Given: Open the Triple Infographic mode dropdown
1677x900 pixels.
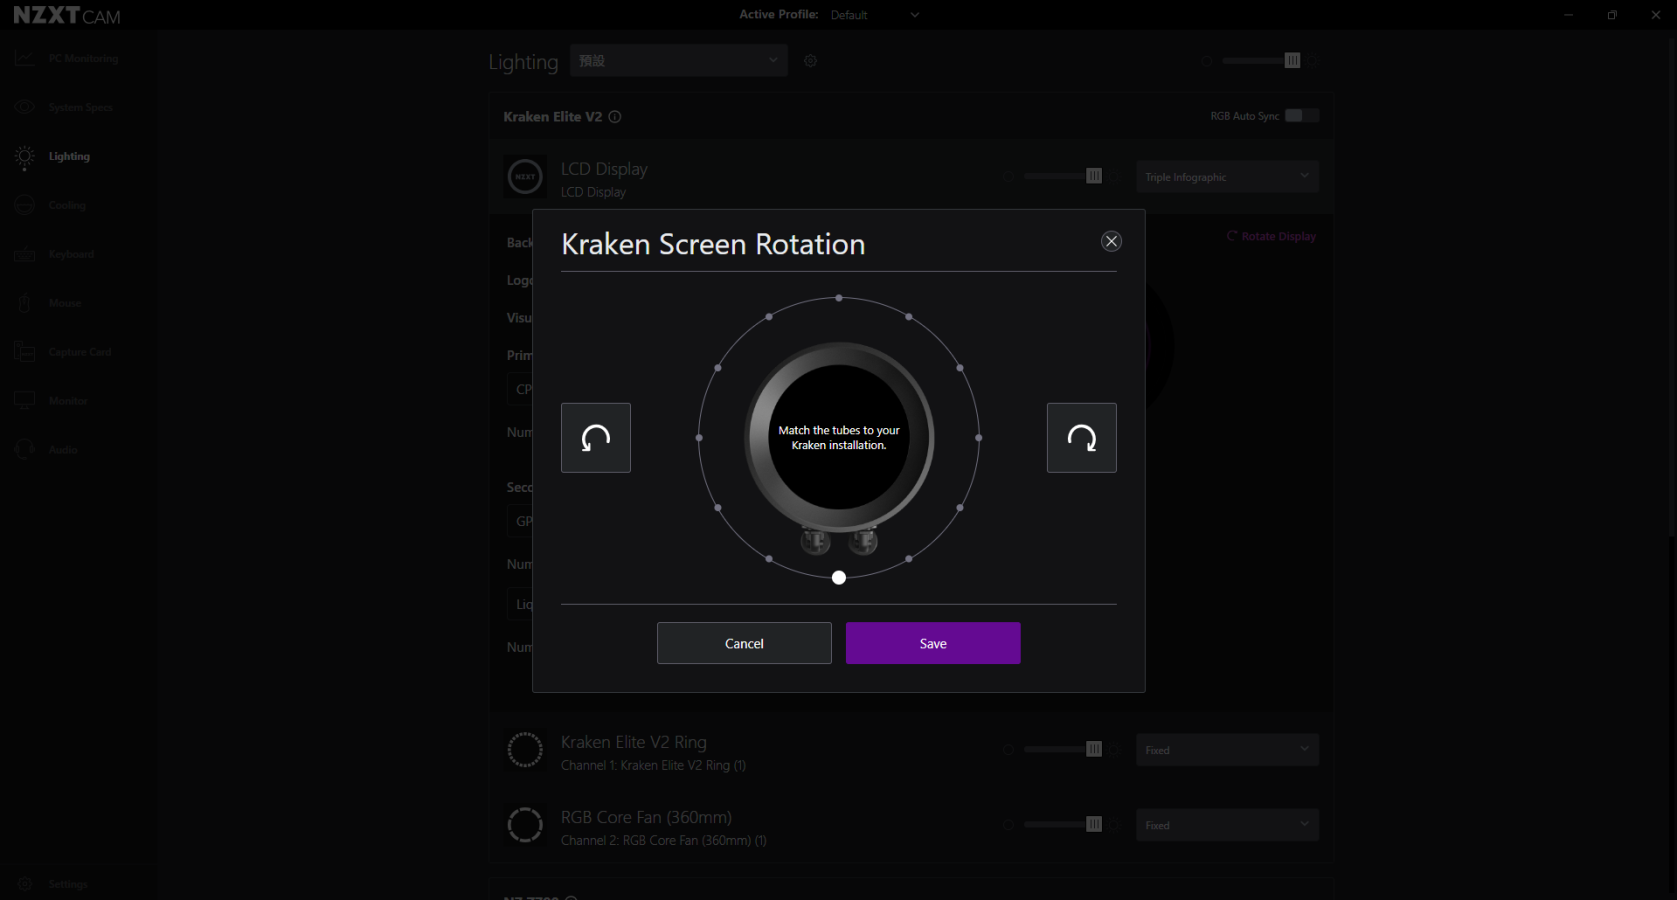Looking at the screenshot, I should pos(1226,177).
